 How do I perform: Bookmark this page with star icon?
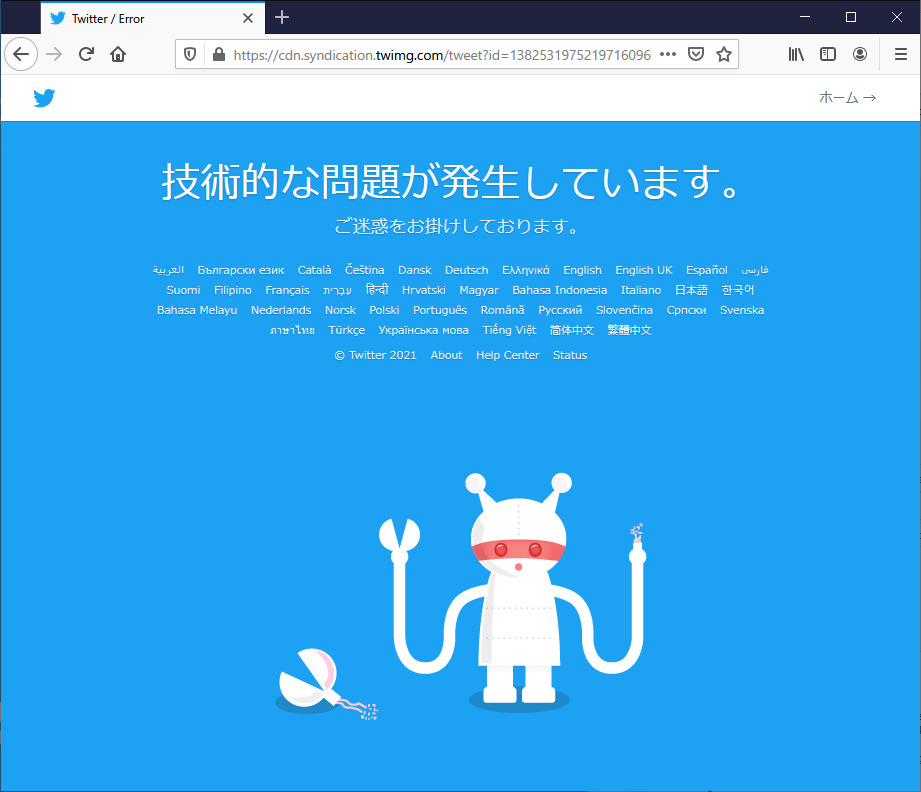tap(724, 55)
